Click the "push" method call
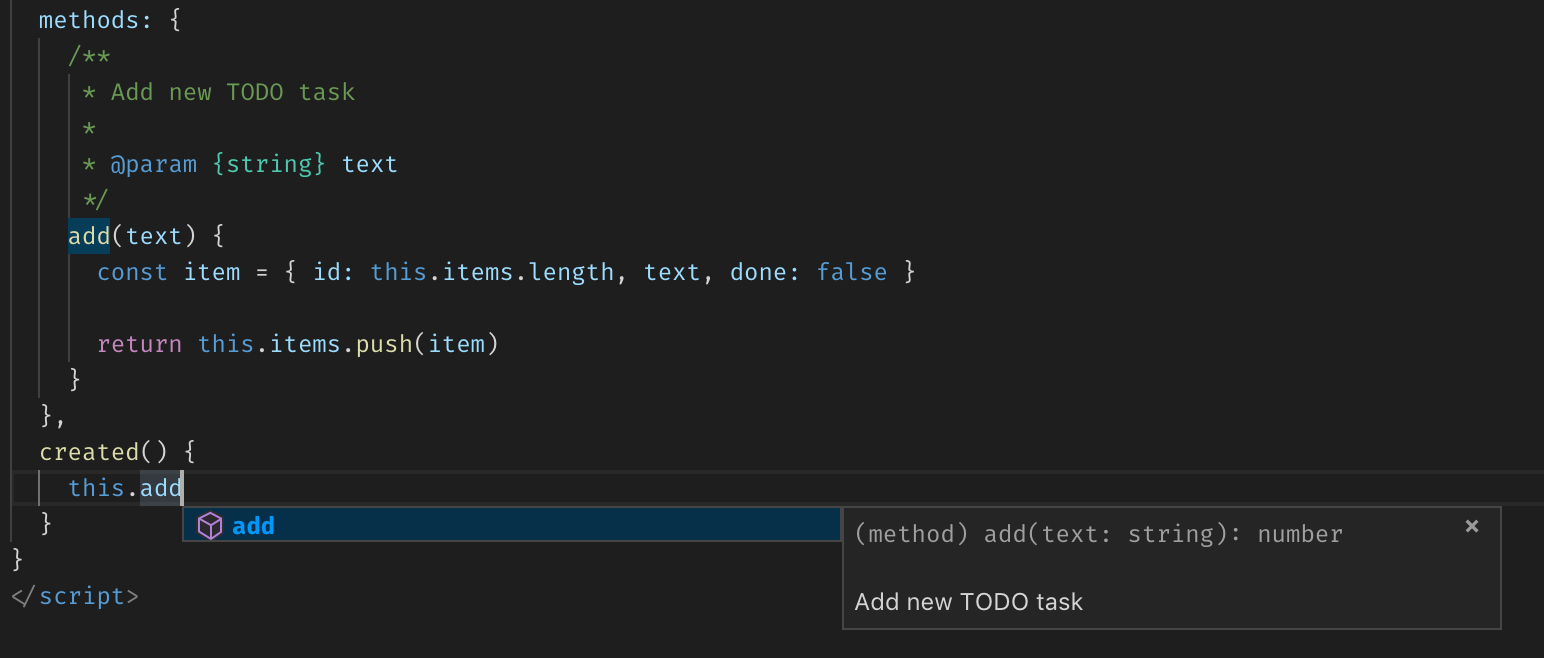Image resolution: width=1544 pixels, height=658 pixels. click(x=383, y=344)
